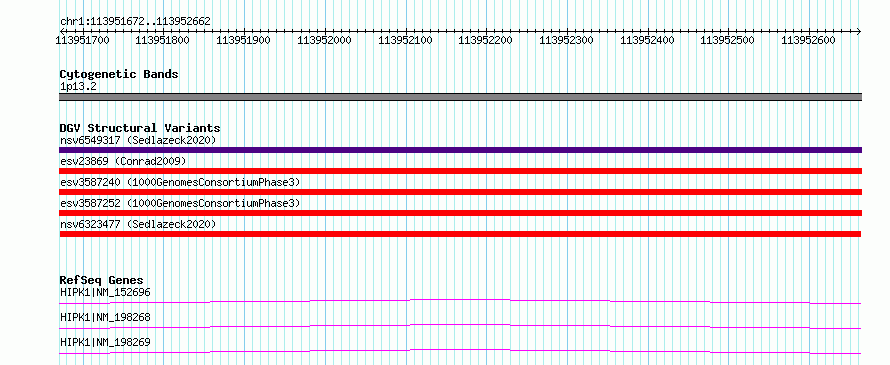Click ruler position 113952600

tap(808, 40)
